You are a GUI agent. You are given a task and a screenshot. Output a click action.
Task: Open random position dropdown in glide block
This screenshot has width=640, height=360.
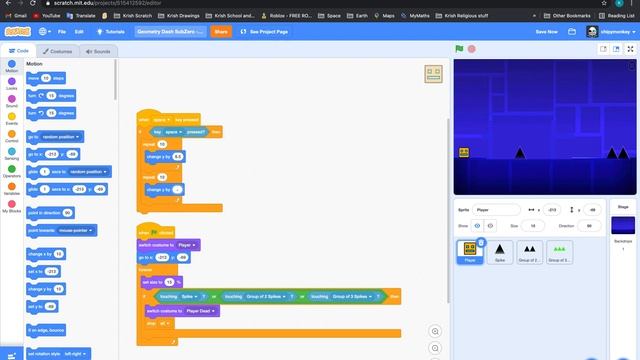pyautogui.click(x=88, y=172)
